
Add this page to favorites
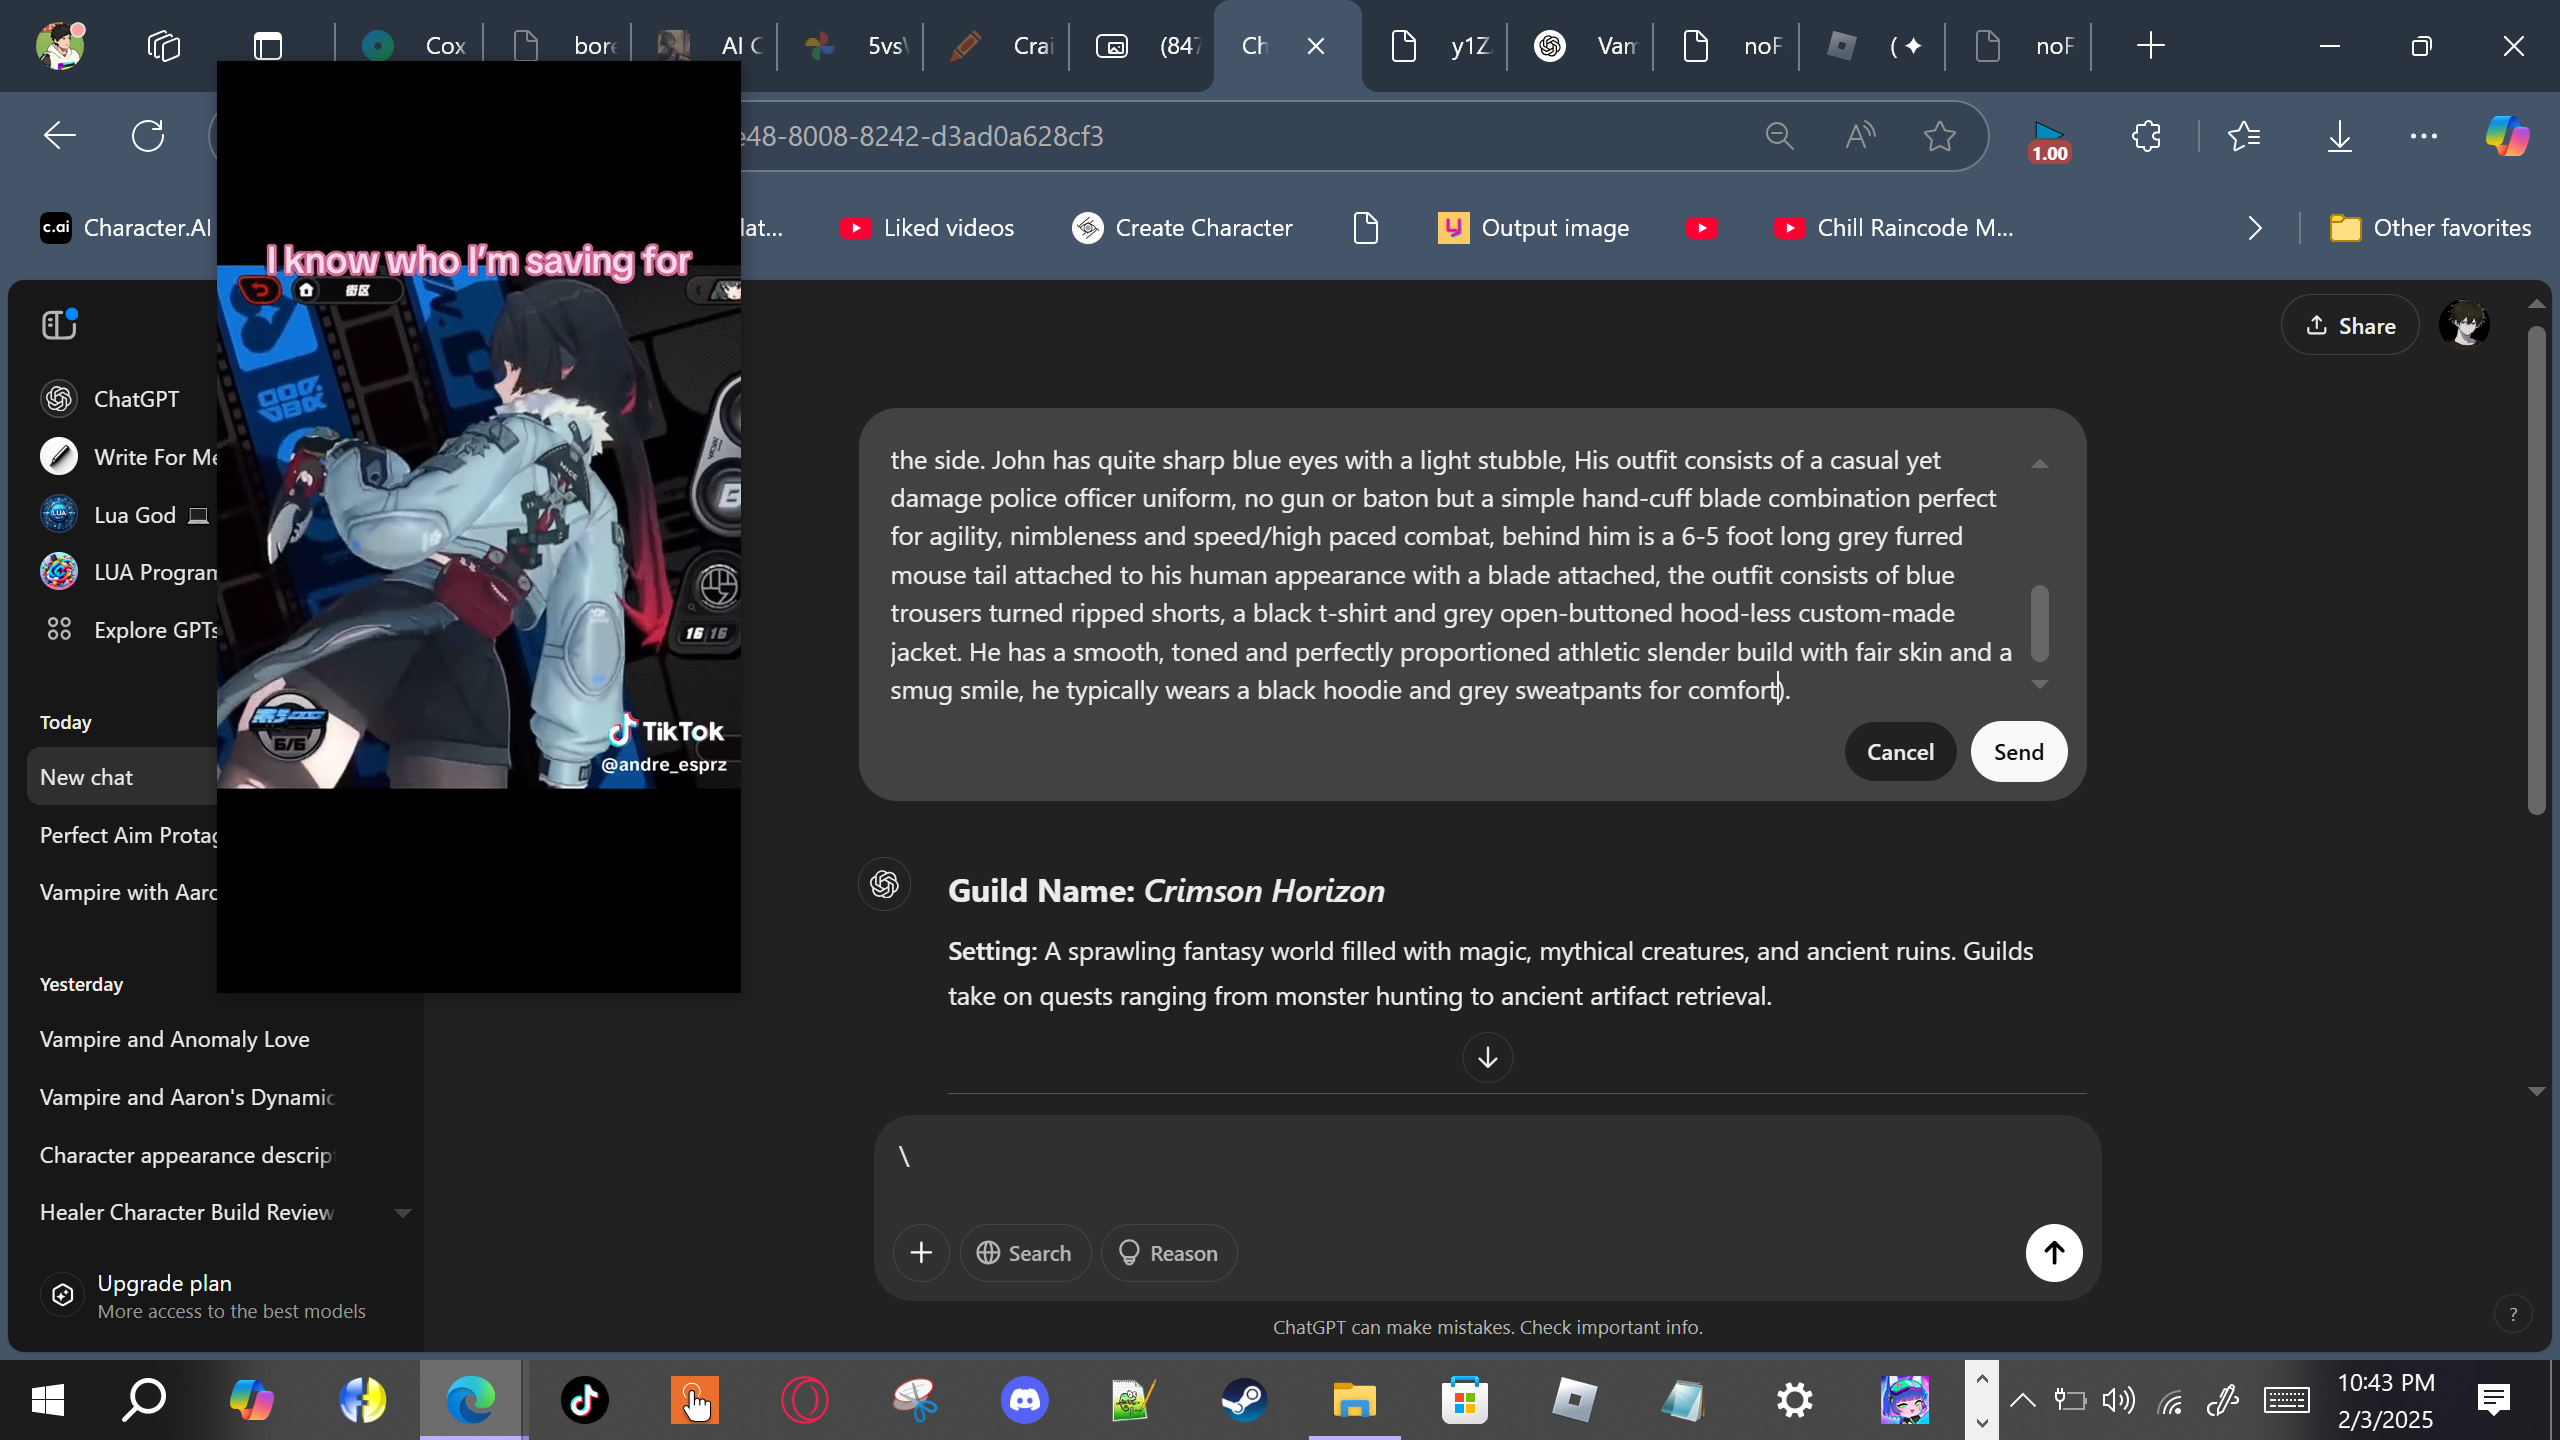pos(1940,136)
